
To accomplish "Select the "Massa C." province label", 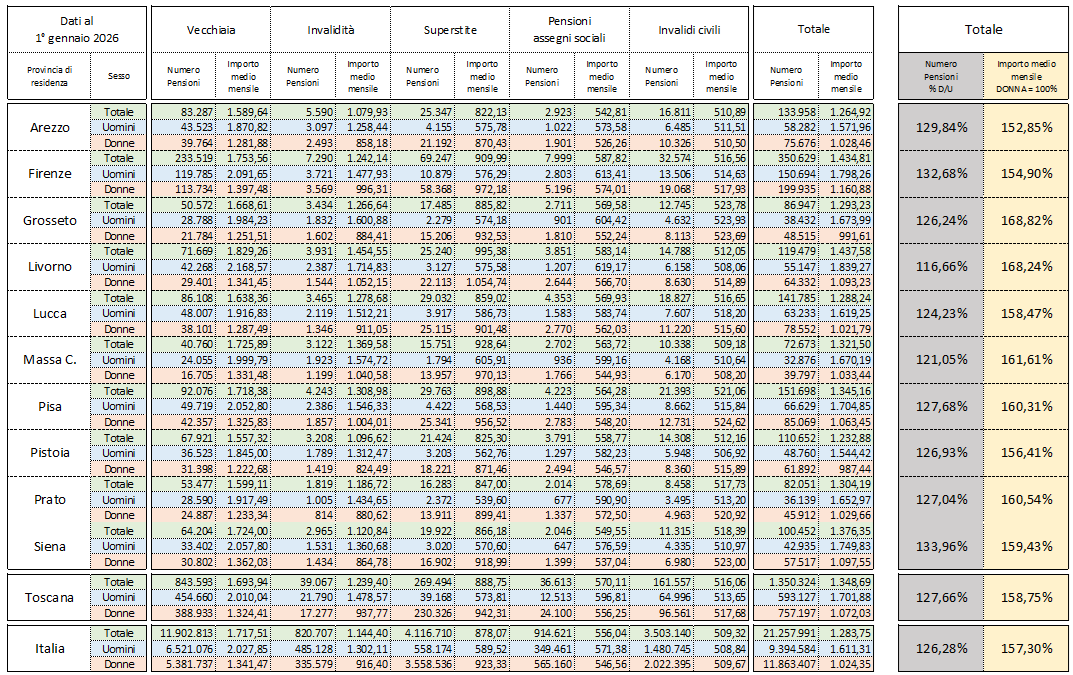I will pyautogui.click(x=49, y=359).
